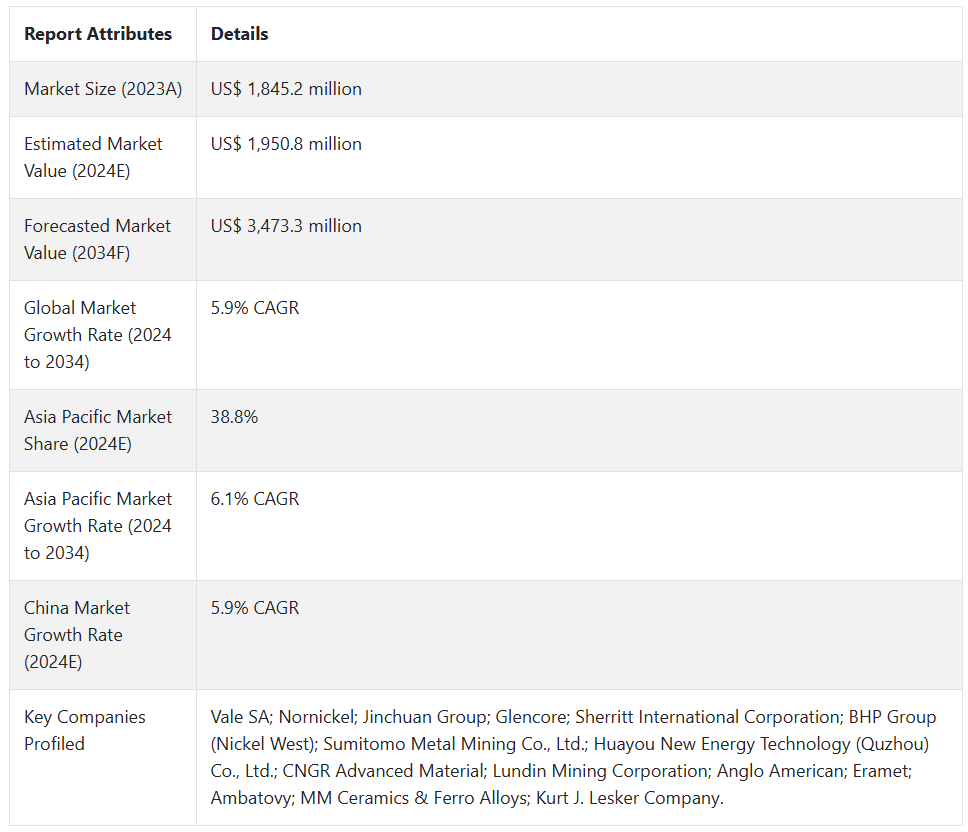
Task: Select the Asia Pacific Market Share label
Action: [x=97, y=430]
